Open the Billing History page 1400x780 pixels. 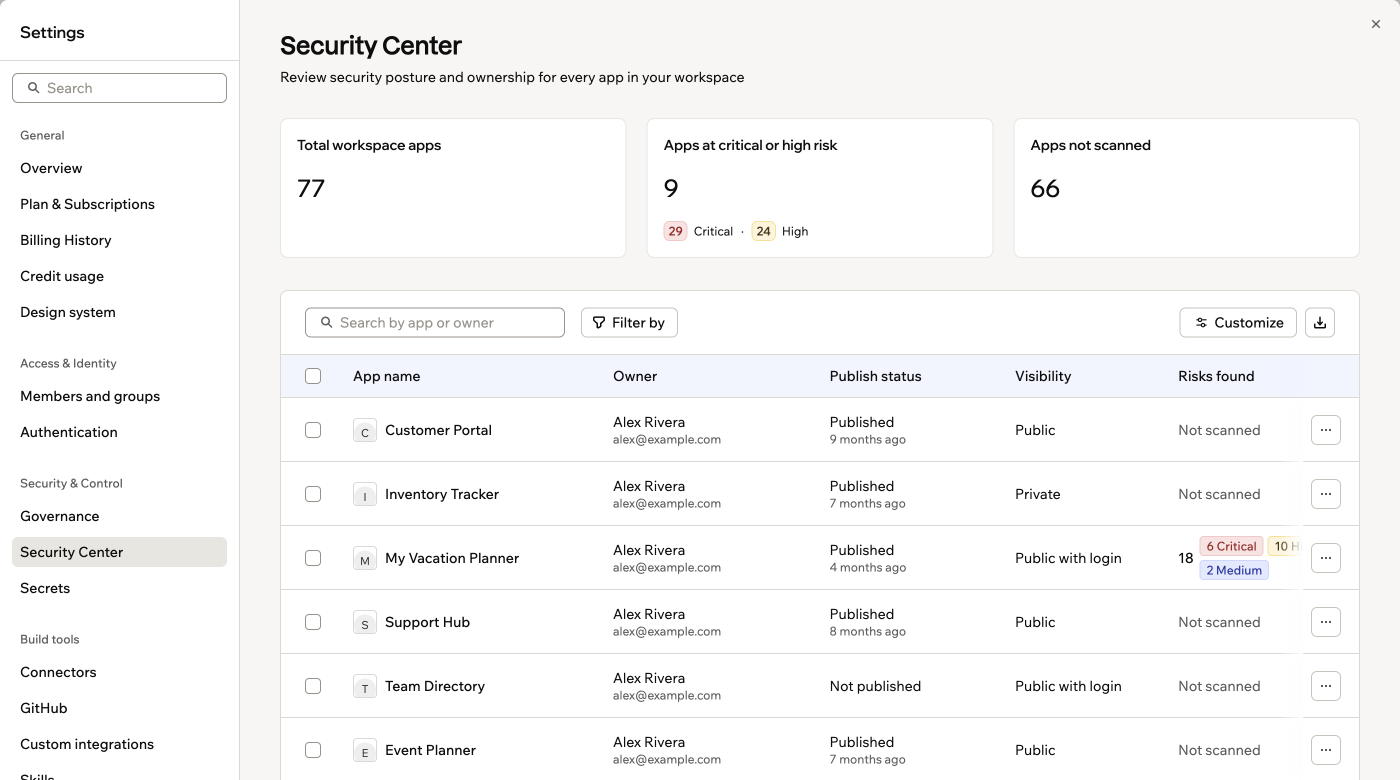(x=119, y=240)
